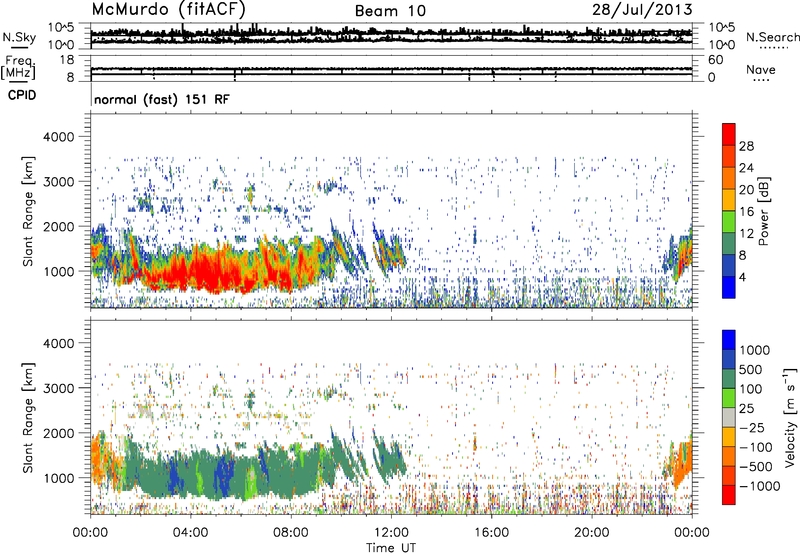Select Slant Range [km] label of velocity panel

click(28, 417)
